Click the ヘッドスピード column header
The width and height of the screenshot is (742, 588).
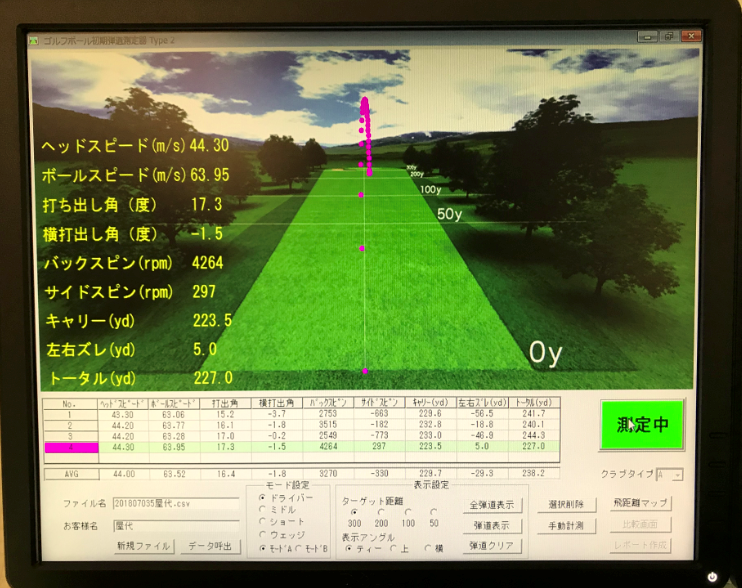[x=123, y=404]
